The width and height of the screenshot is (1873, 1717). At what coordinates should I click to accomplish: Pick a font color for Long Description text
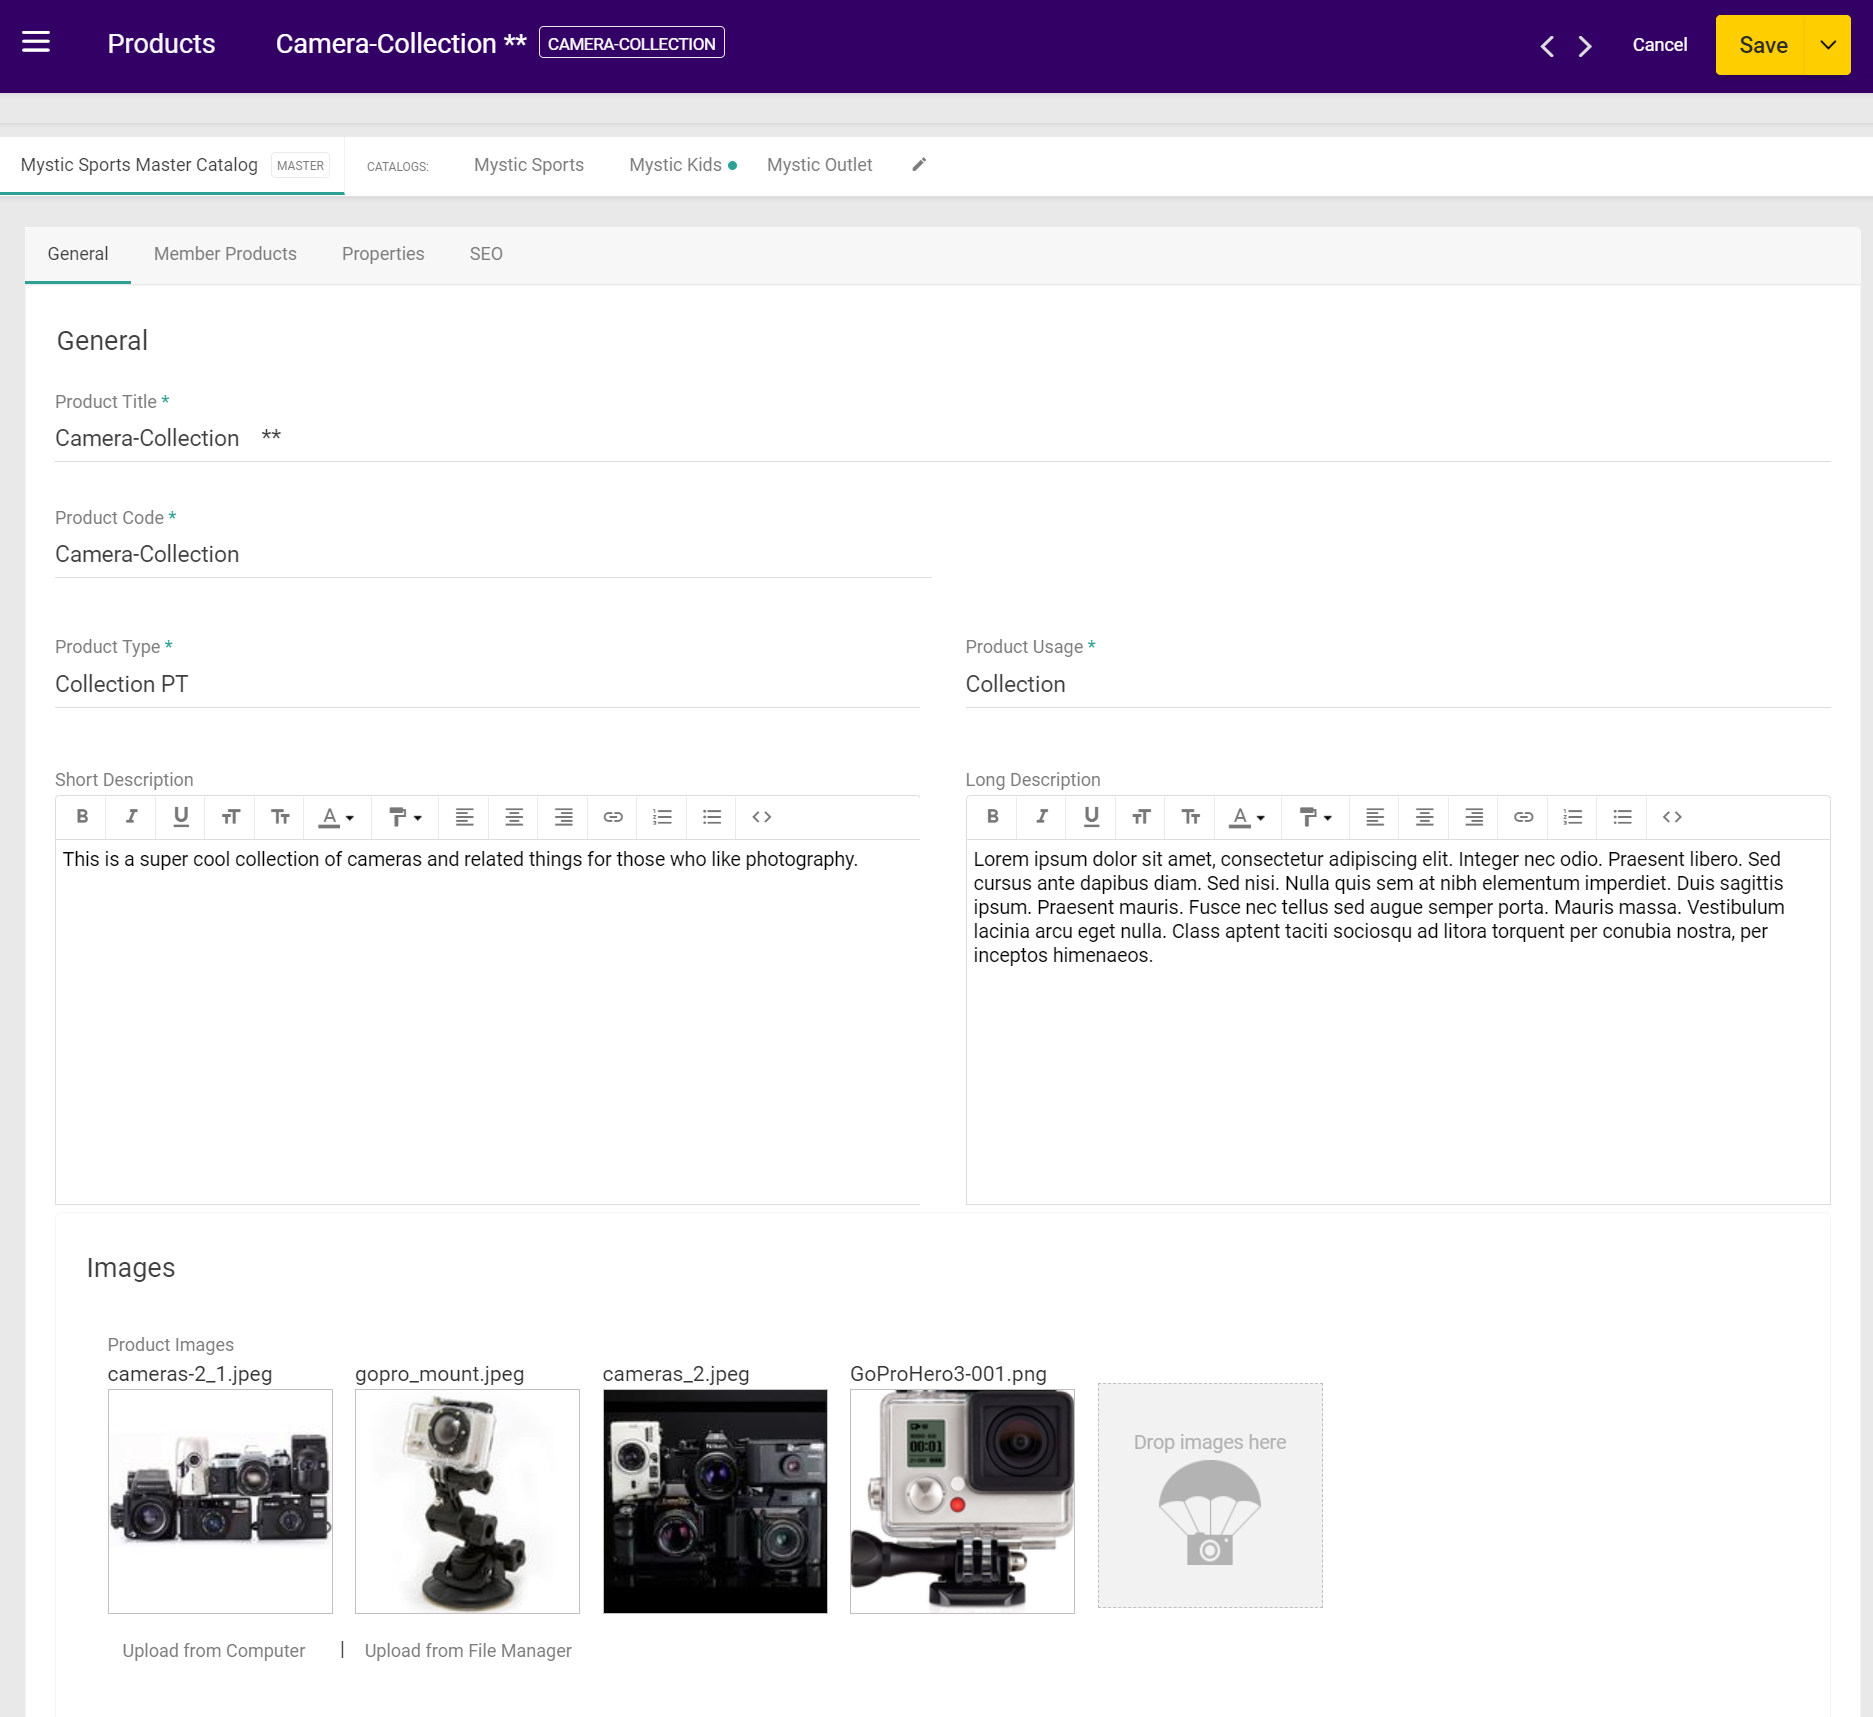[x=1248, y=817]
